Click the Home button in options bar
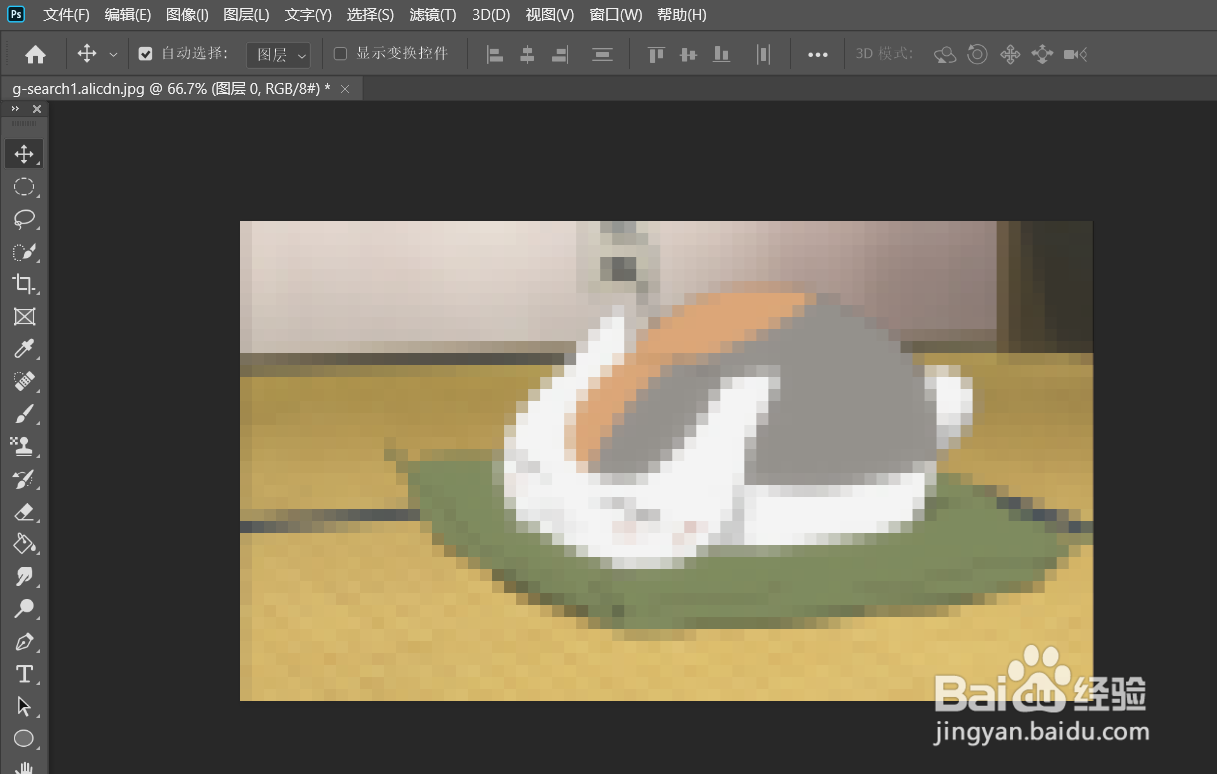 tap(35, 54)
